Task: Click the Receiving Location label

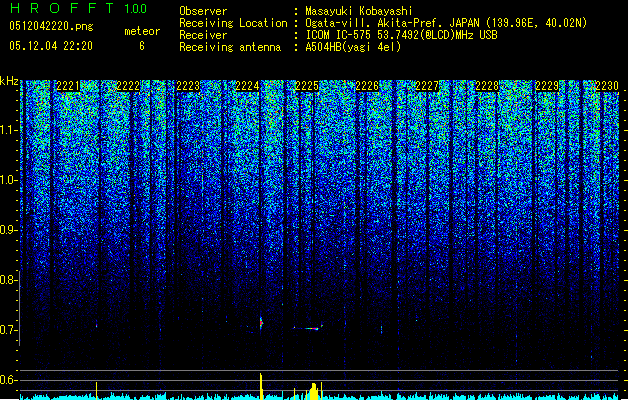Action: (x=233, y=23)
